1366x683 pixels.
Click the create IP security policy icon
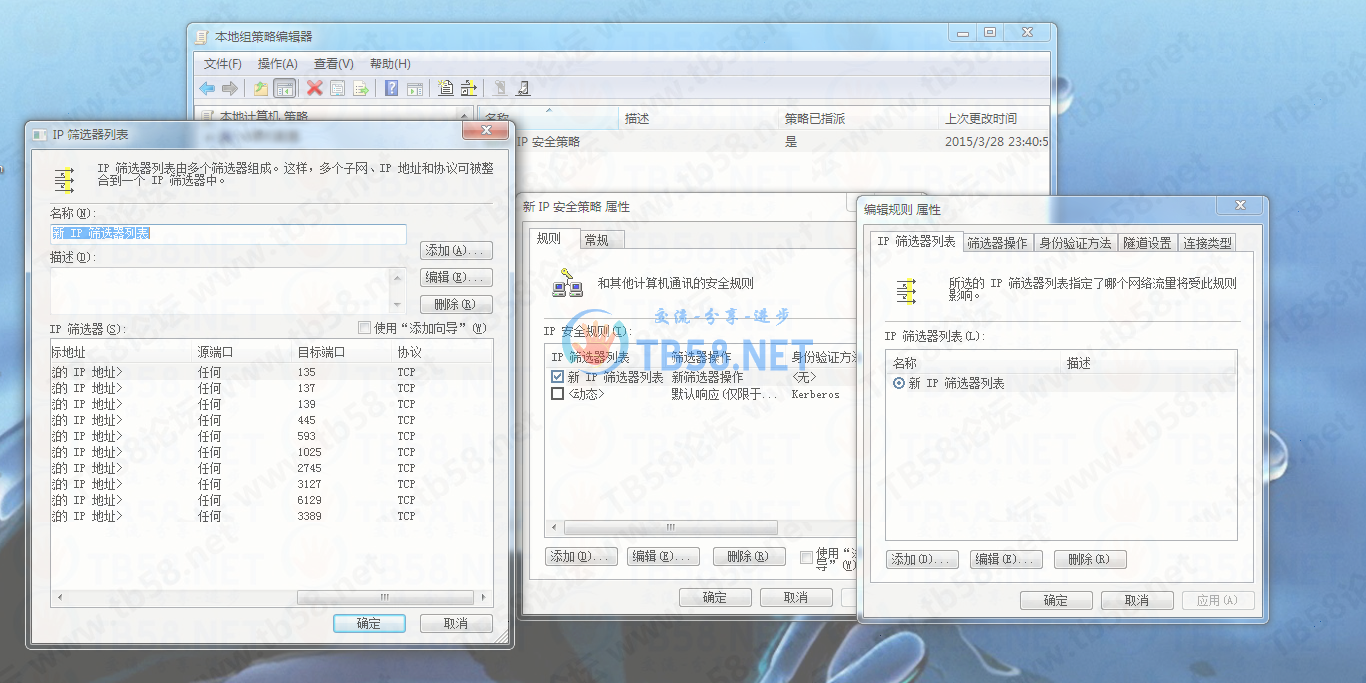coord(445,88)
